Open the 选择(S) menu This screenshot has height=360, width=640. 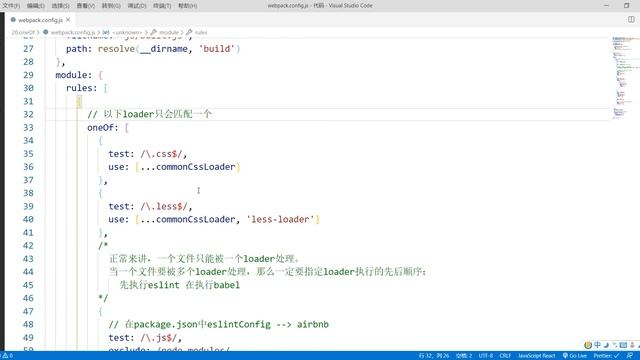click(60, 6)
